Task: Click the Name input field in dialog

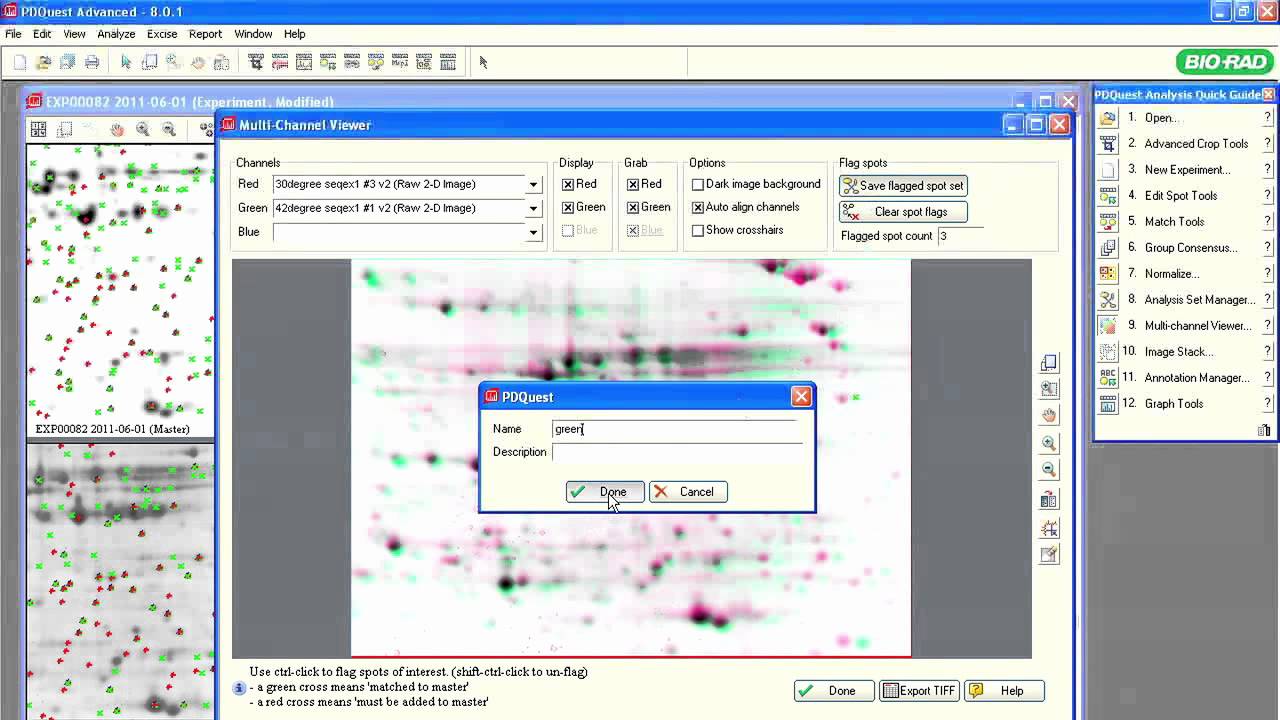Action: [x=677, y=429]
